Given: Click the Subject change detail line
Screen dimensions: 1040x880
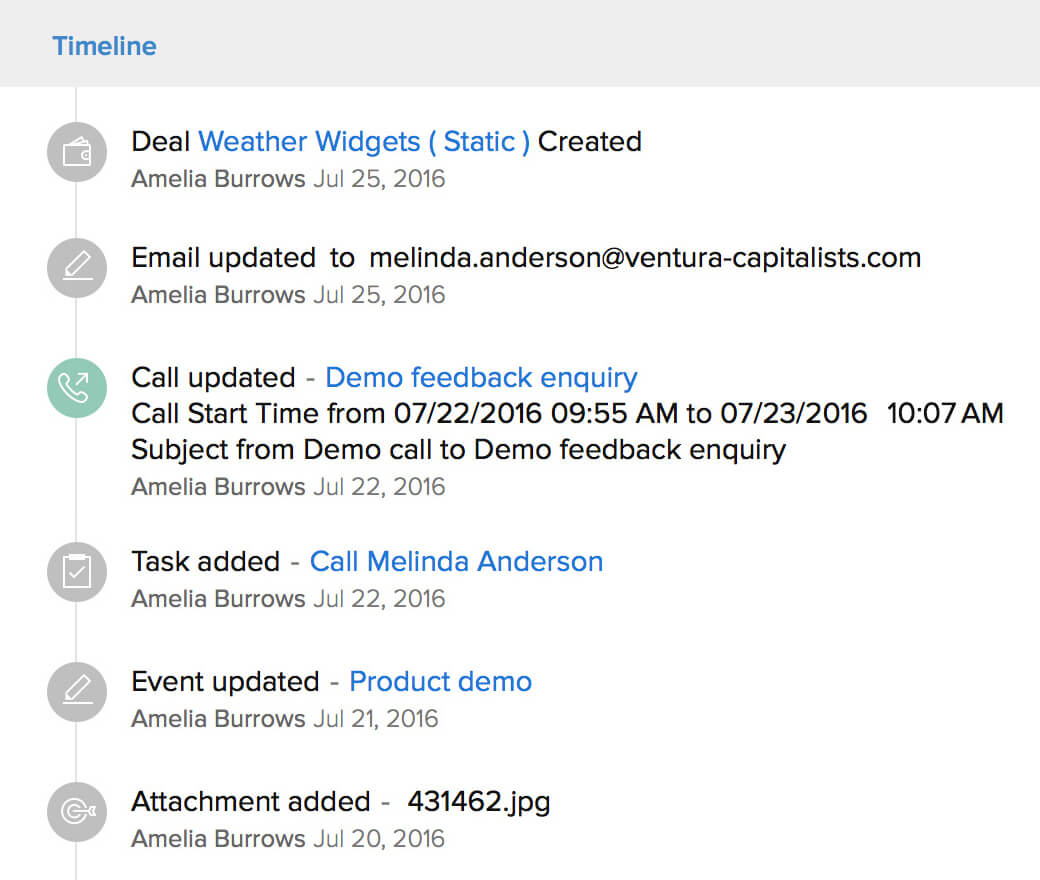Looking at the screenshot, I should click(x=458, y=450).
